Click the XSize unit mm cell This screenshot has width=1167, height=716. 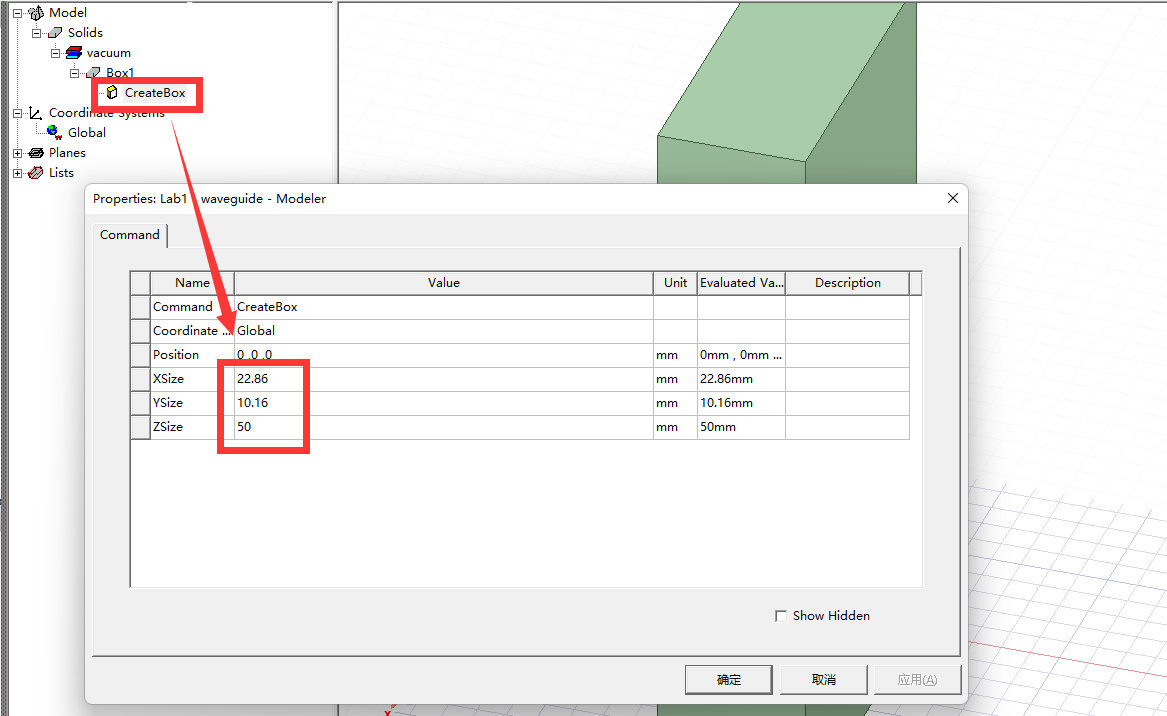pos(675,379)
